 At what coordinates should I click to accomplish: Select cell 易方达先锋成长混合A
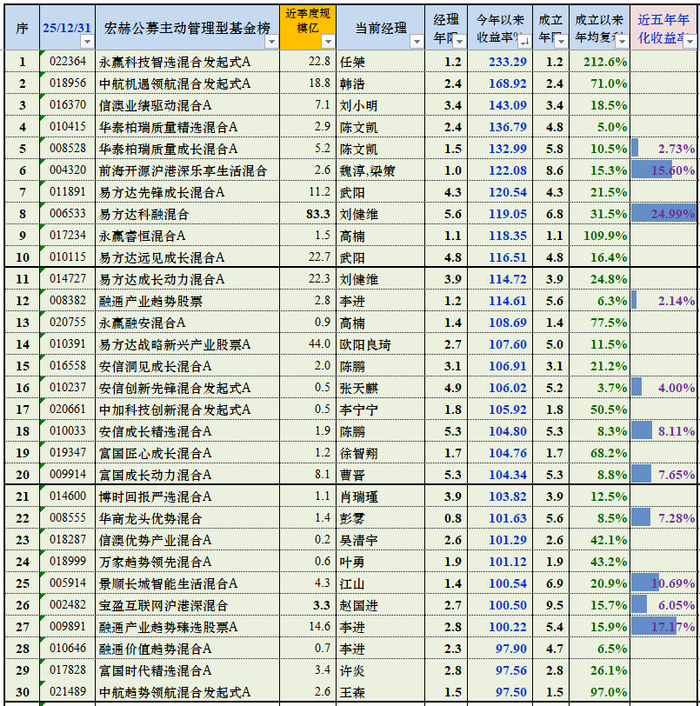click(188, 192)
